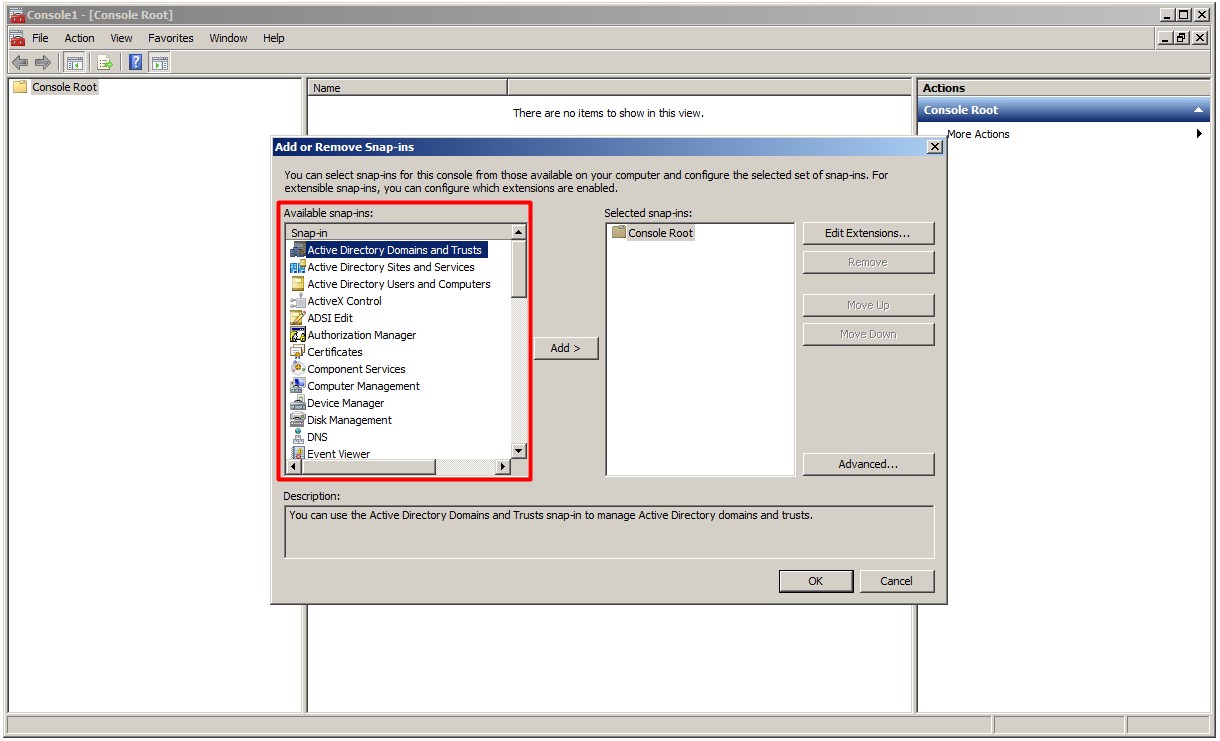The image size is (1220, 741).
Task: Click the Edit Extensions... button
Action: point(867,233)
